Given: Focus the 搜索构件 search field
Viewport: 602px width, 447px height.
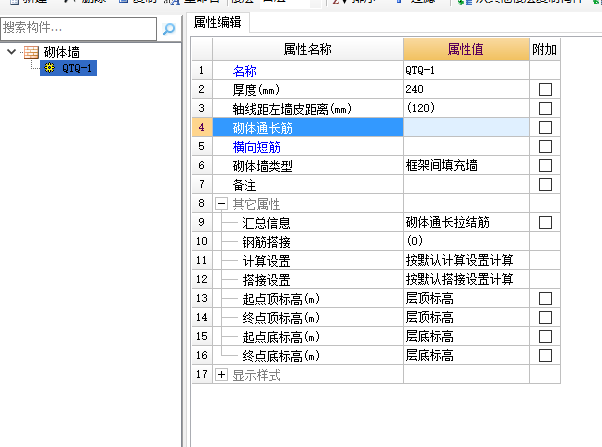Looking at the screenshot, I should point(79,28).
